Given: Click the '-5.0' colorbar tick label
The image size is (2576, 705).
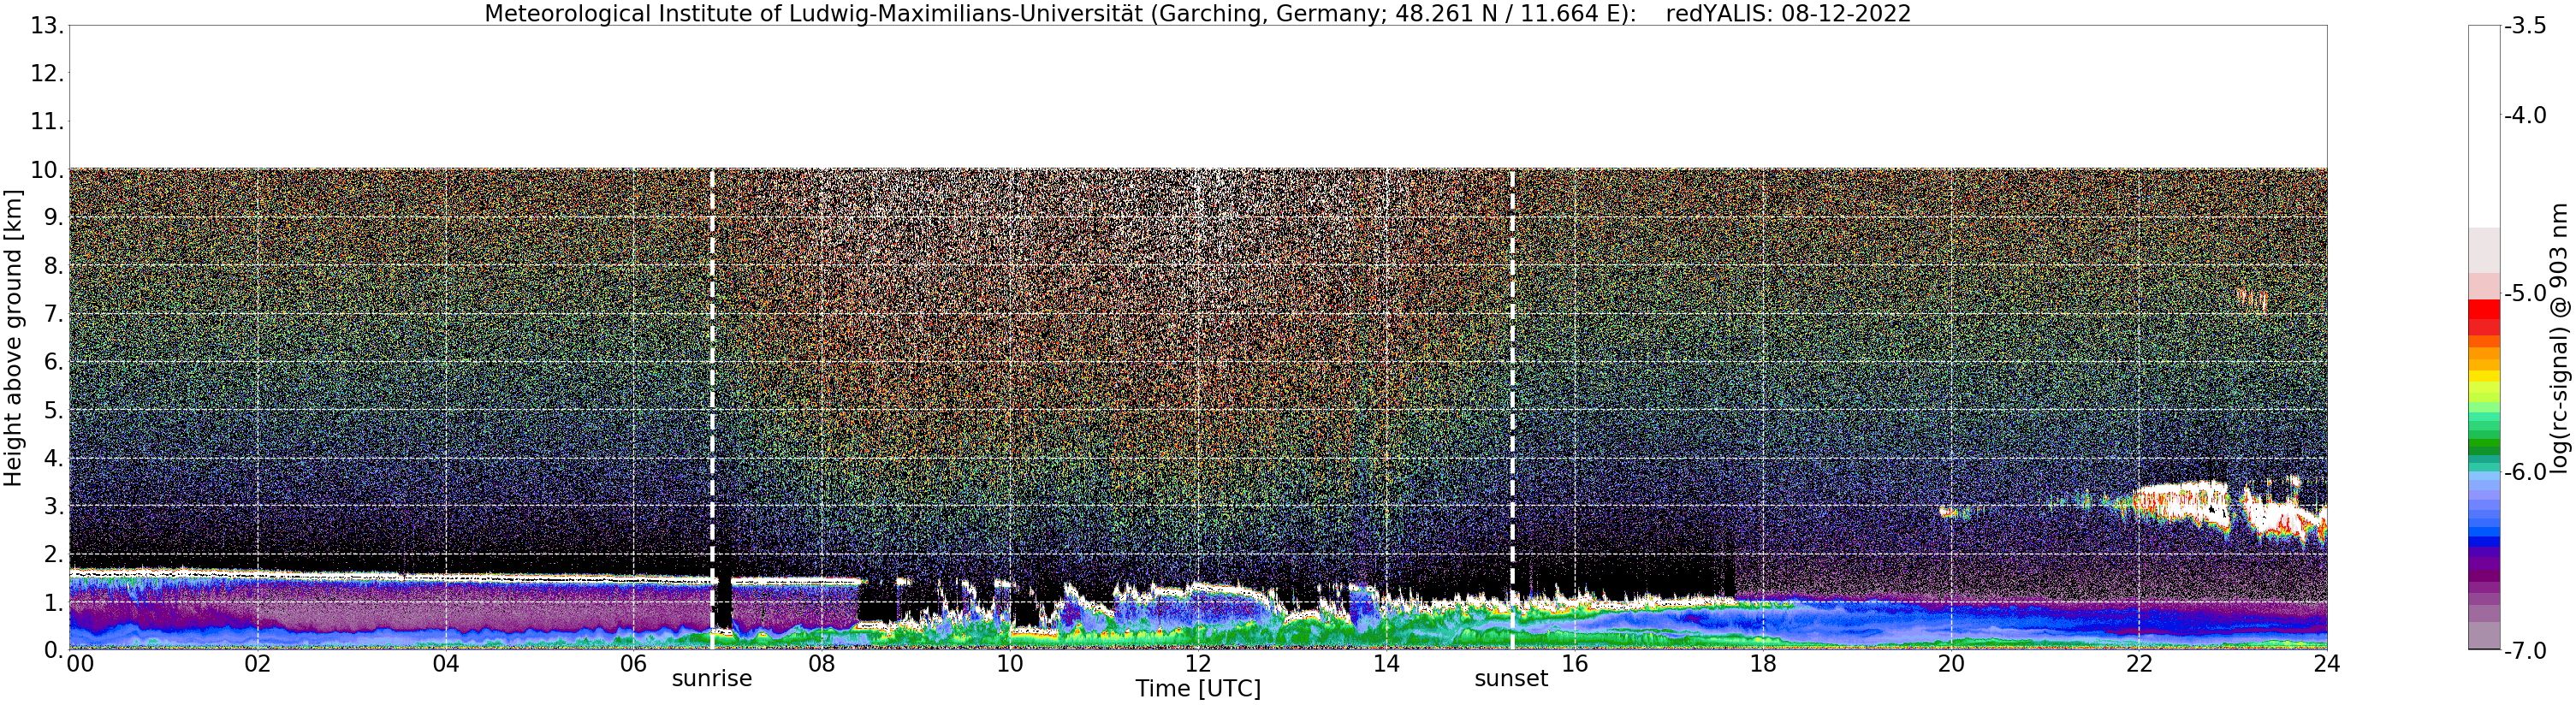Looking at the screenshot, I should click(2524, 294).
